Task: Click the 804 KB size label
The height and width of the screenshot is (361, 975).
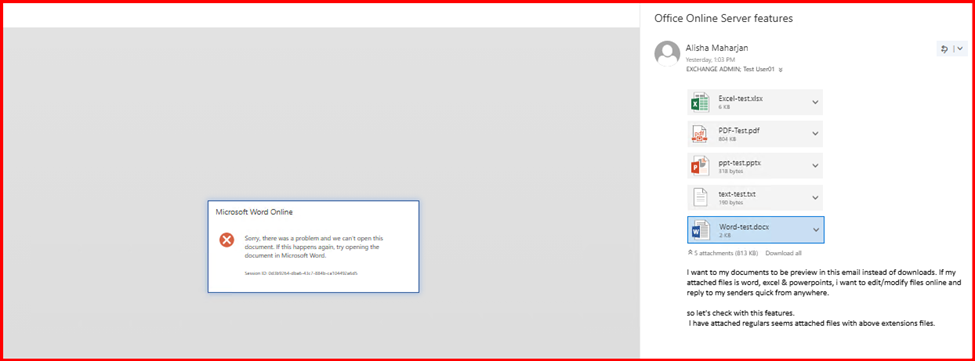Action: (x=728, y=139)
